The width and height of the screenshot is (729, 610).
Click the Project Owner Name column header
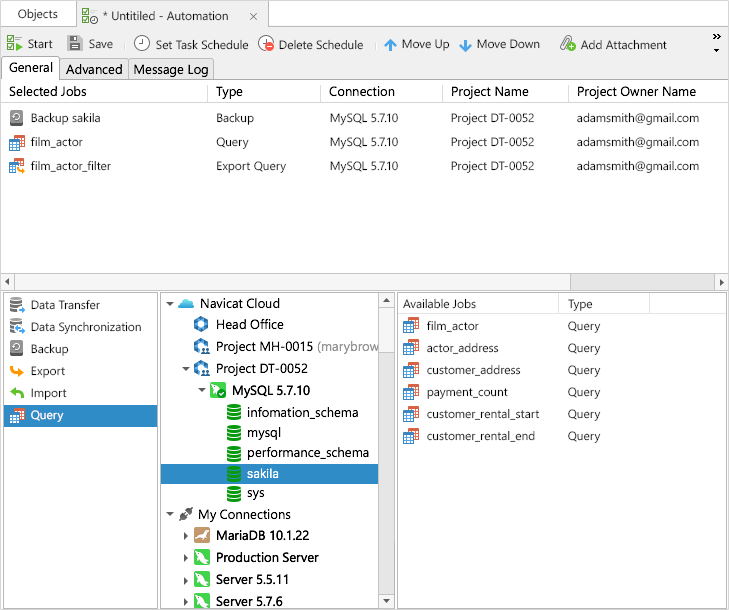click(648, 92)
